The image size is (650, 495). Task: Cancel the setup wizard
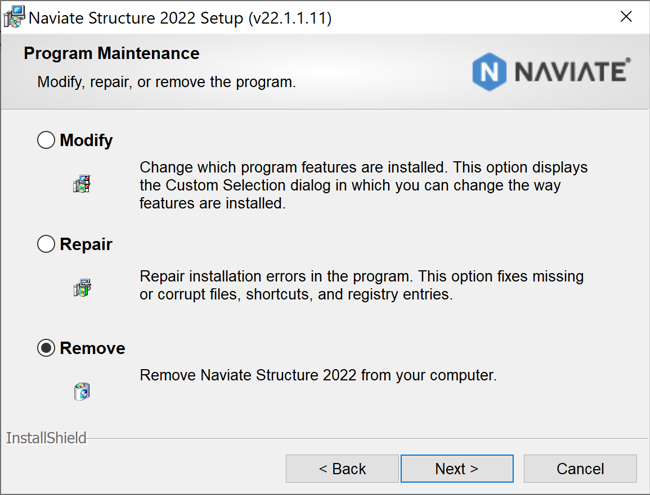point(580,468)
